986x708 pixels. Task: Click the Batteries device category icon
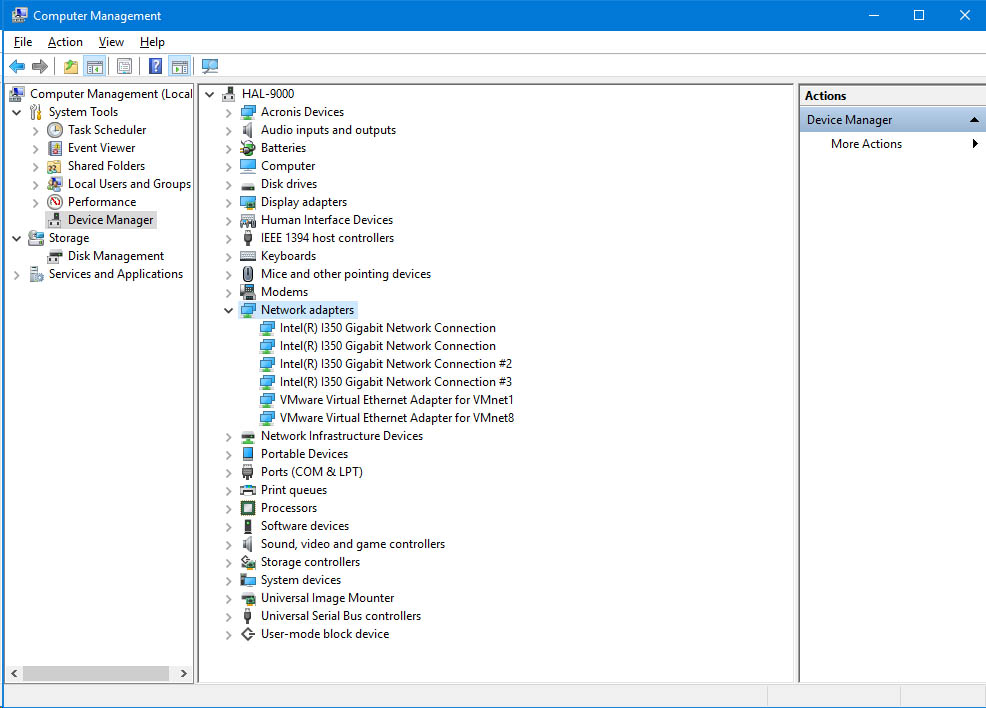click(x=248, y=148)
